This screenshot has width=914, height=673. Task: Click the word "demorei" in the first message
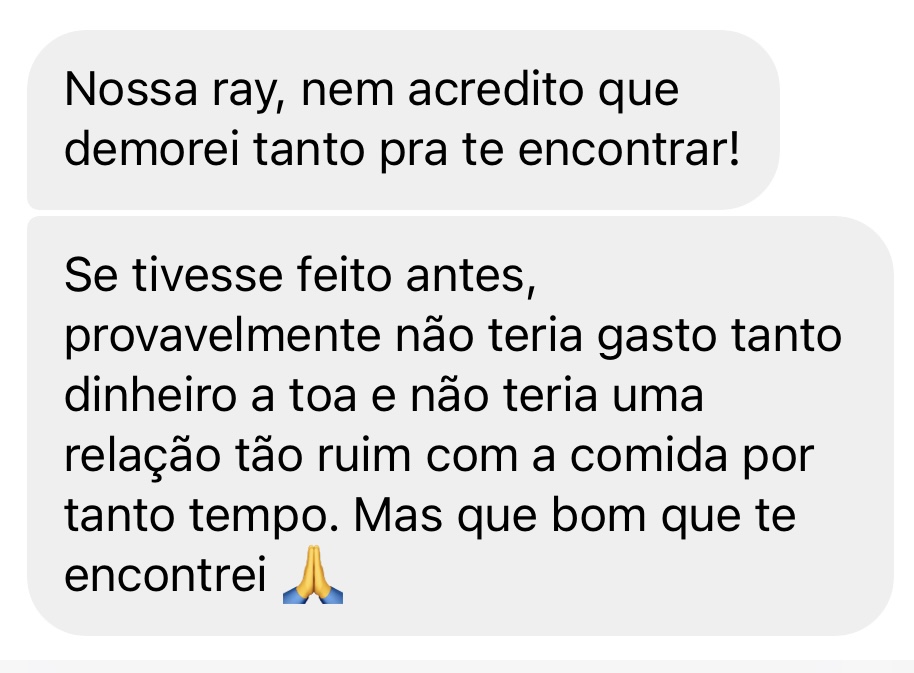coord(152,149)
